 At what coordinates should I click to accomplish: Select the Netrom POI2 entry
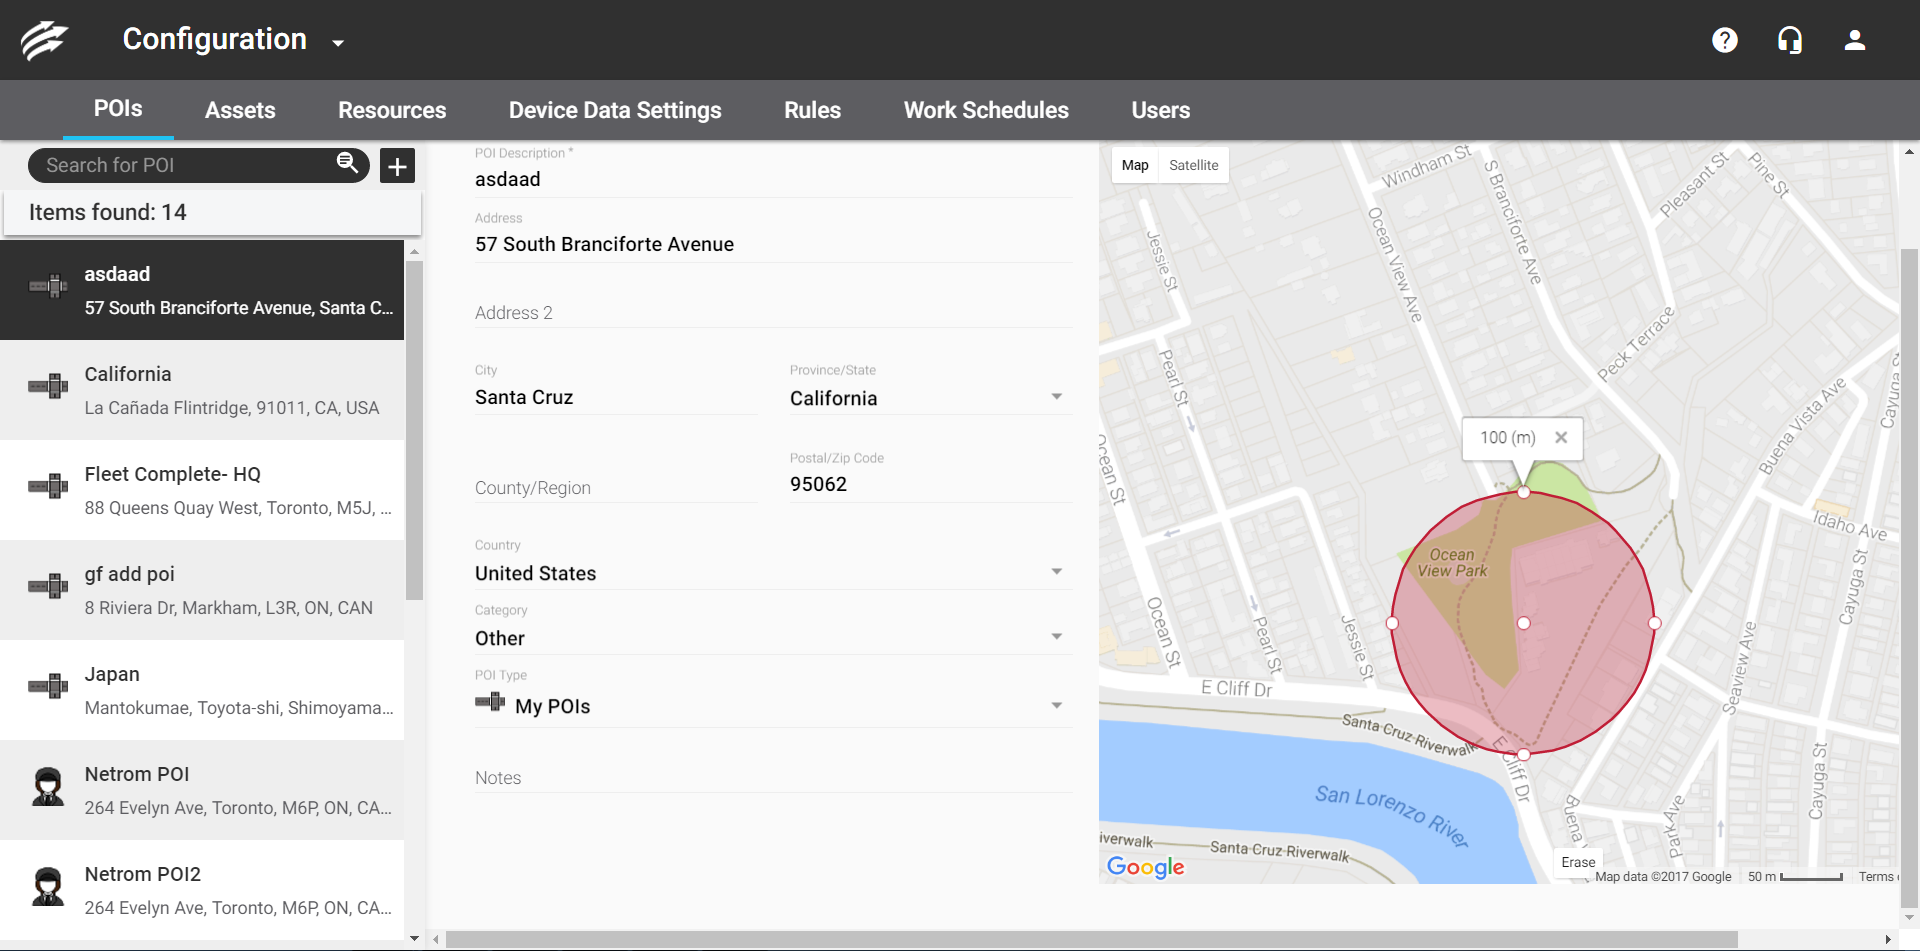pyautogui.click(x=202, y=890)
